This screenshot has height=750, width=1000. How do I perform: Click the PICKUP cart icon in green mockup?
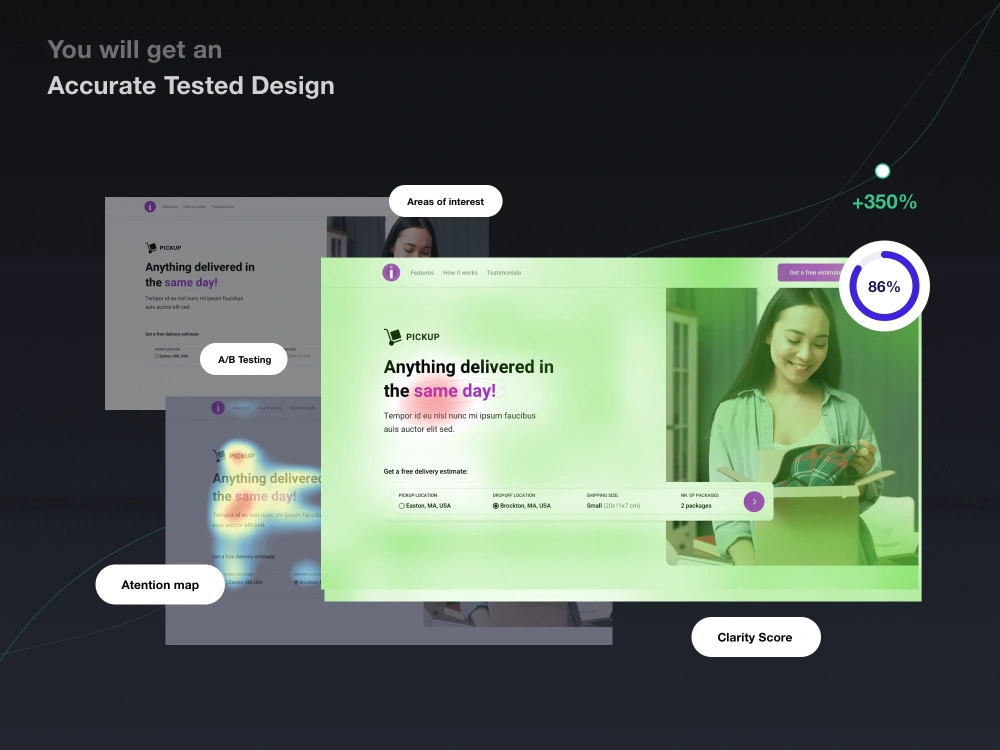tap(392, 336)
